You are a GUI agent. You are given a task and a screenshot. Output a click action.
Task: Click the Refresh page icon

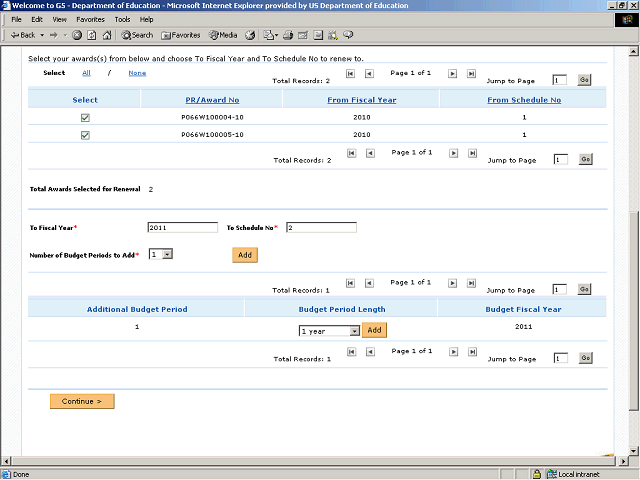[92, 35]
